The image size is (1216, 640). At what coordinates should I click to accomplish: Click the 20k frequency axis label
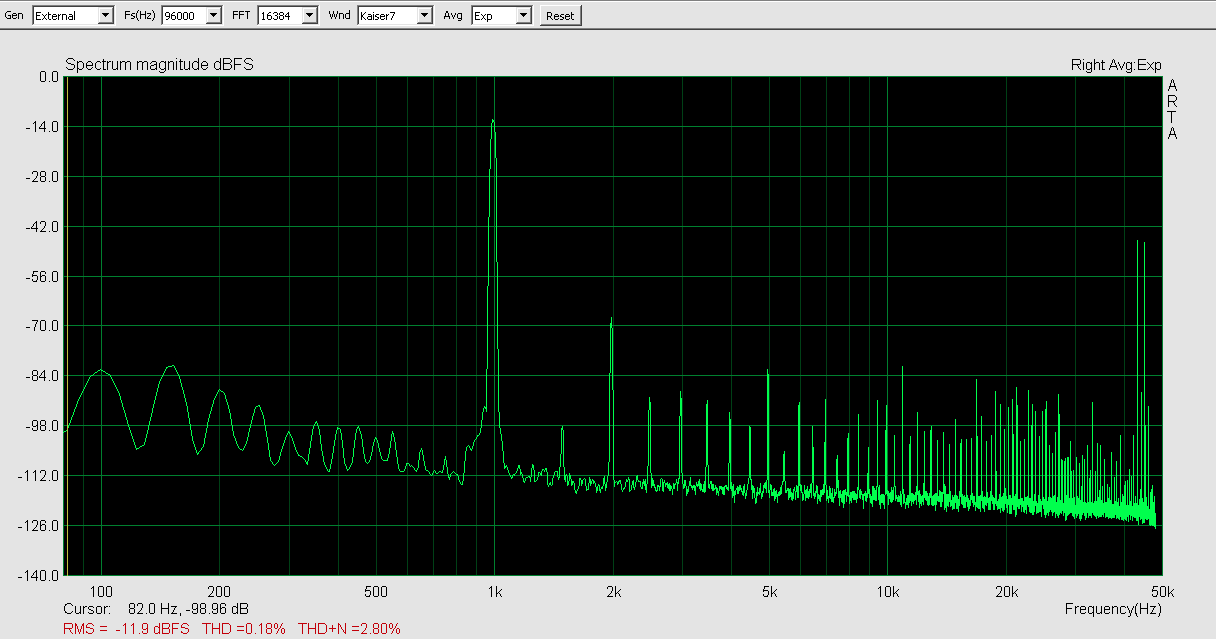click(1007, 591)
